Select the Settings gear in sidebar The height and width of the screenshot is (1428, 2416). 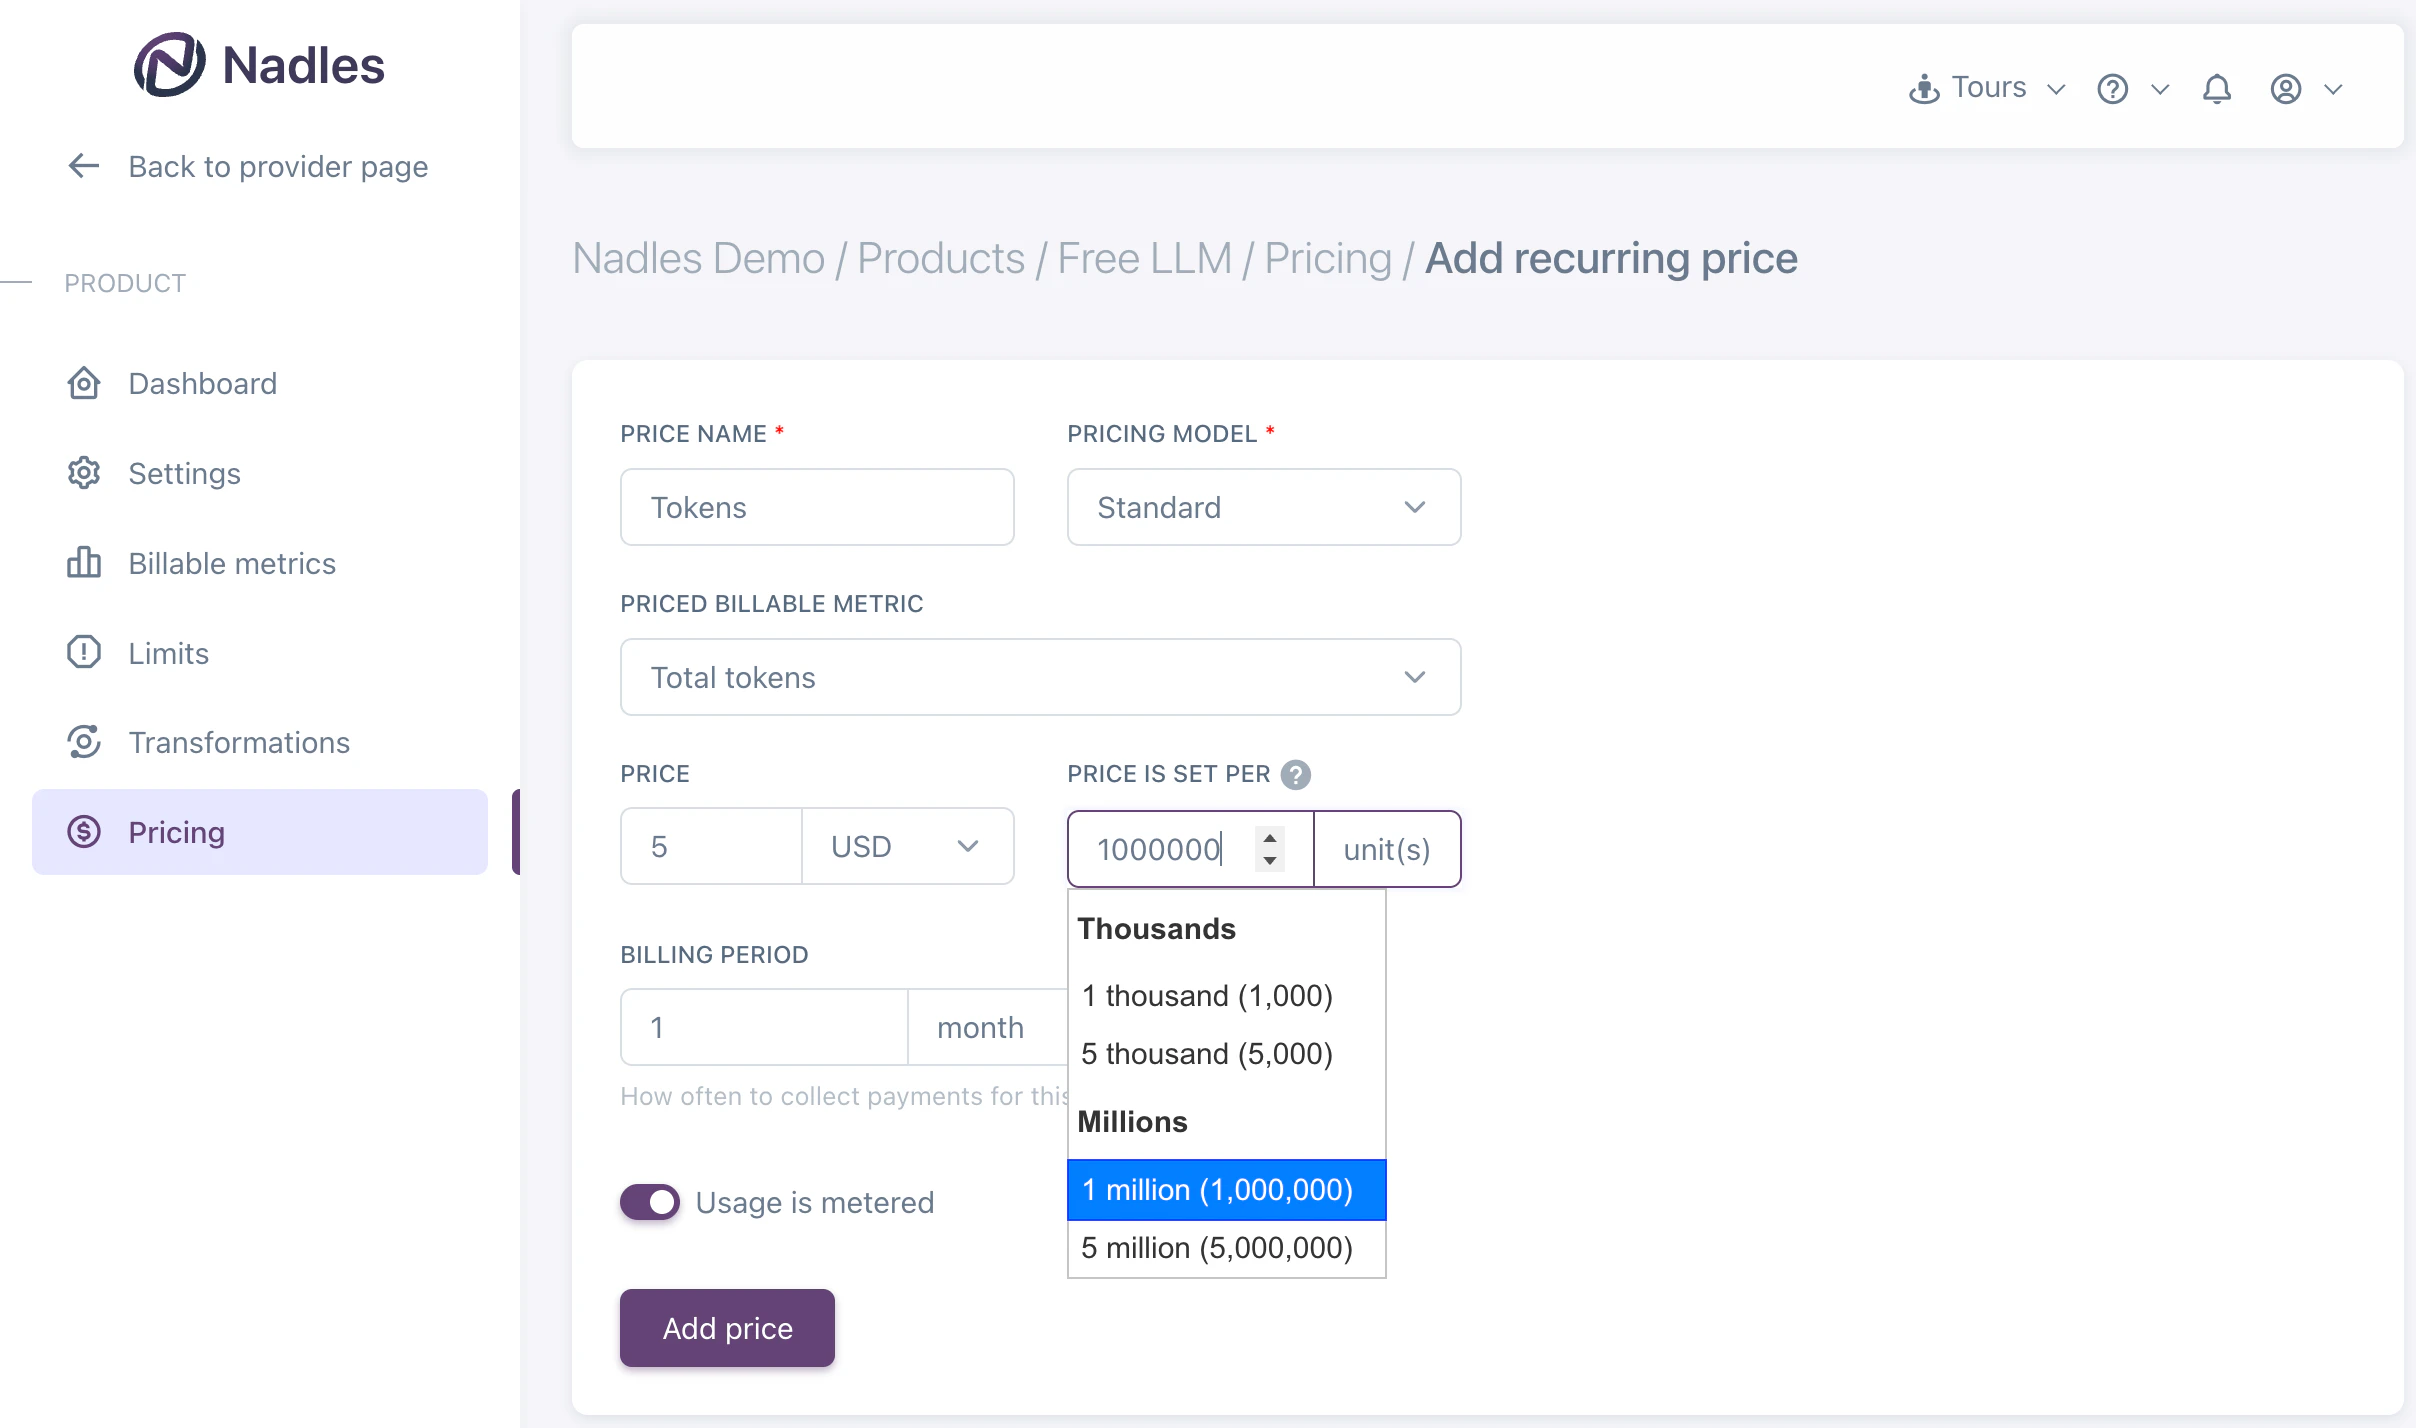tap(84, 473)
